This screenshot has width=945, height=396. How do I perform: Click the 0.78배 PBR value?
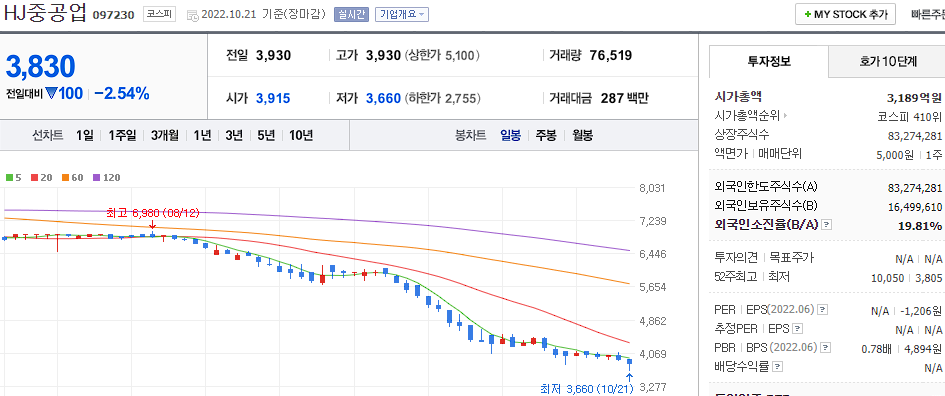[876, 348]
